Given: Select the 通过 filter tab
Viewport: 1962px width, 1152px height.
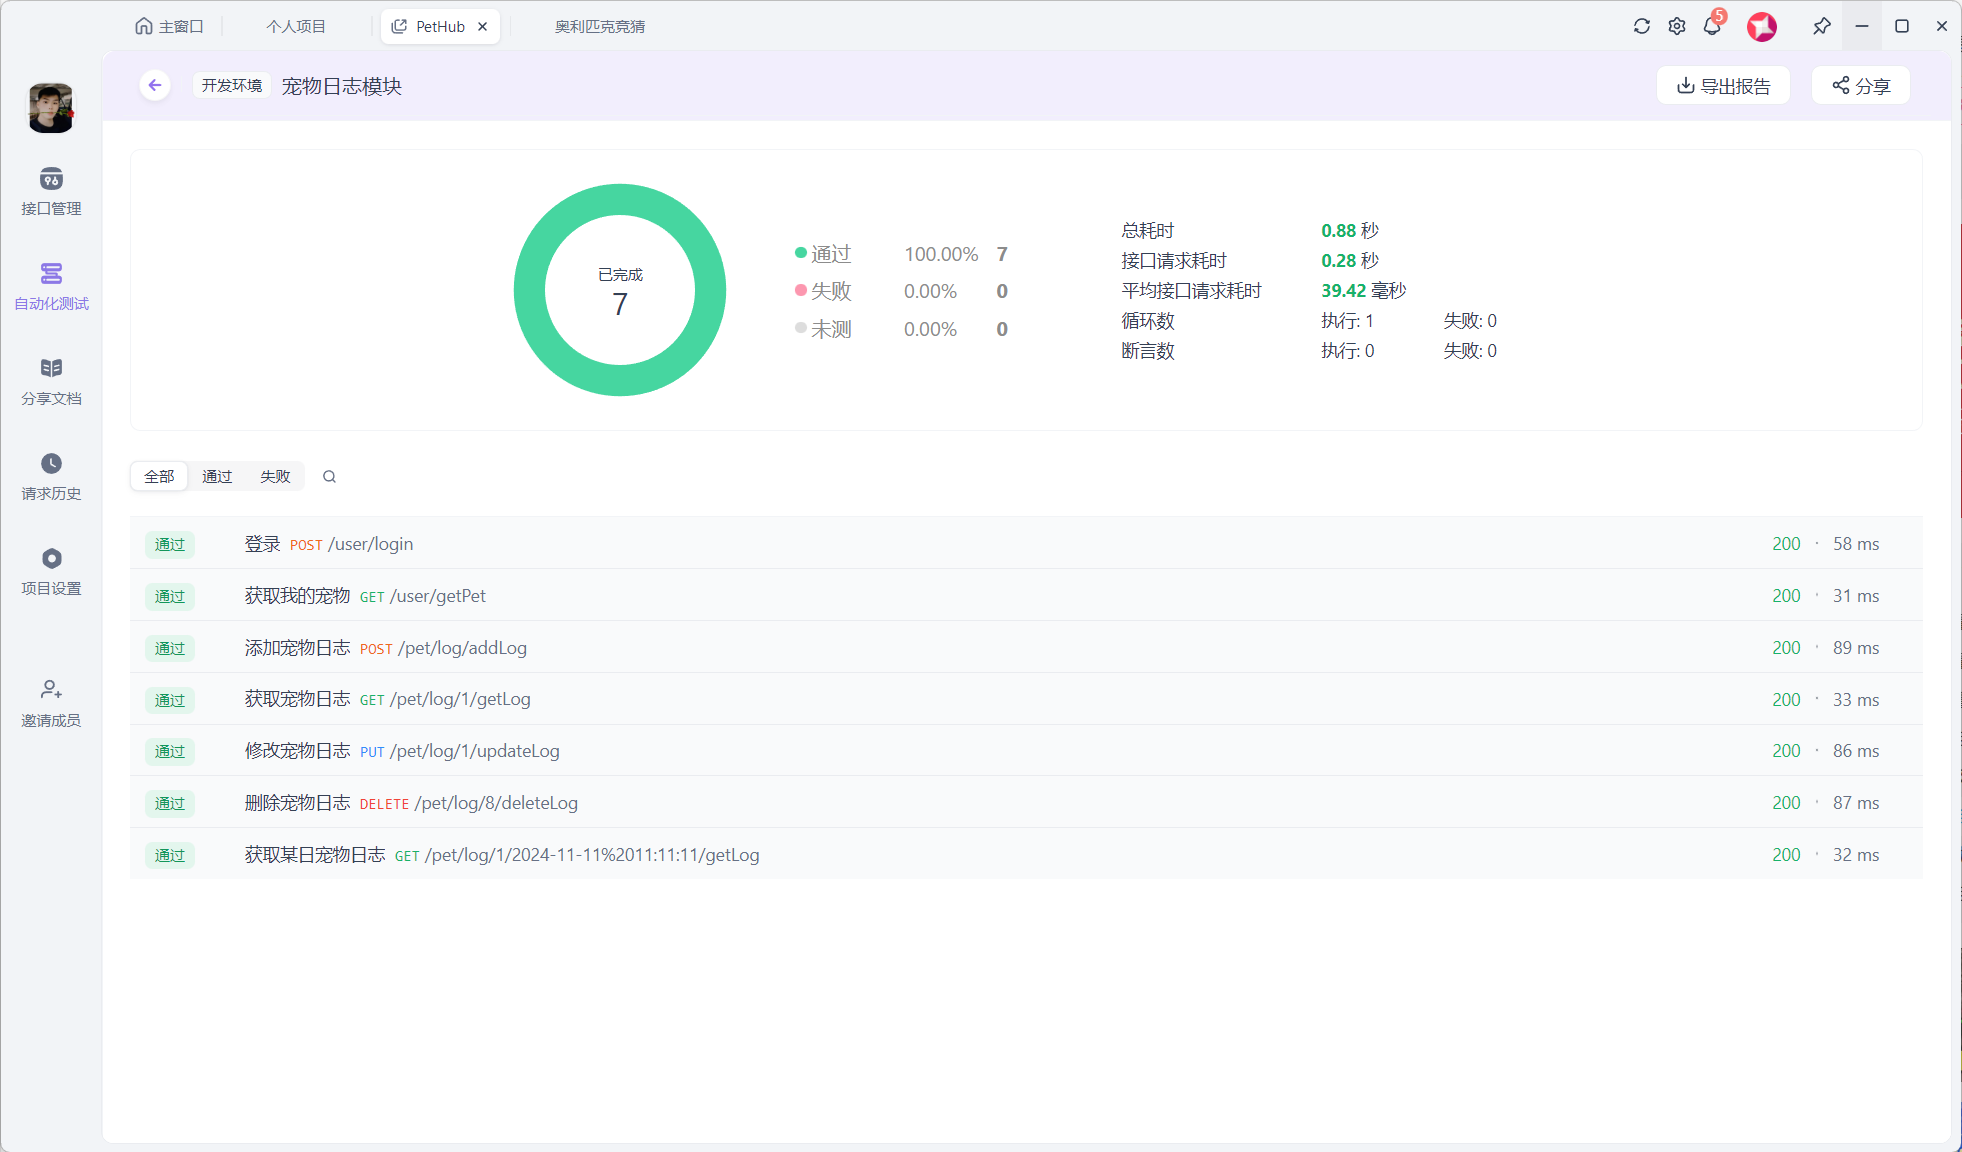Looking at the screenshot, I should click(x=217, y=477).
